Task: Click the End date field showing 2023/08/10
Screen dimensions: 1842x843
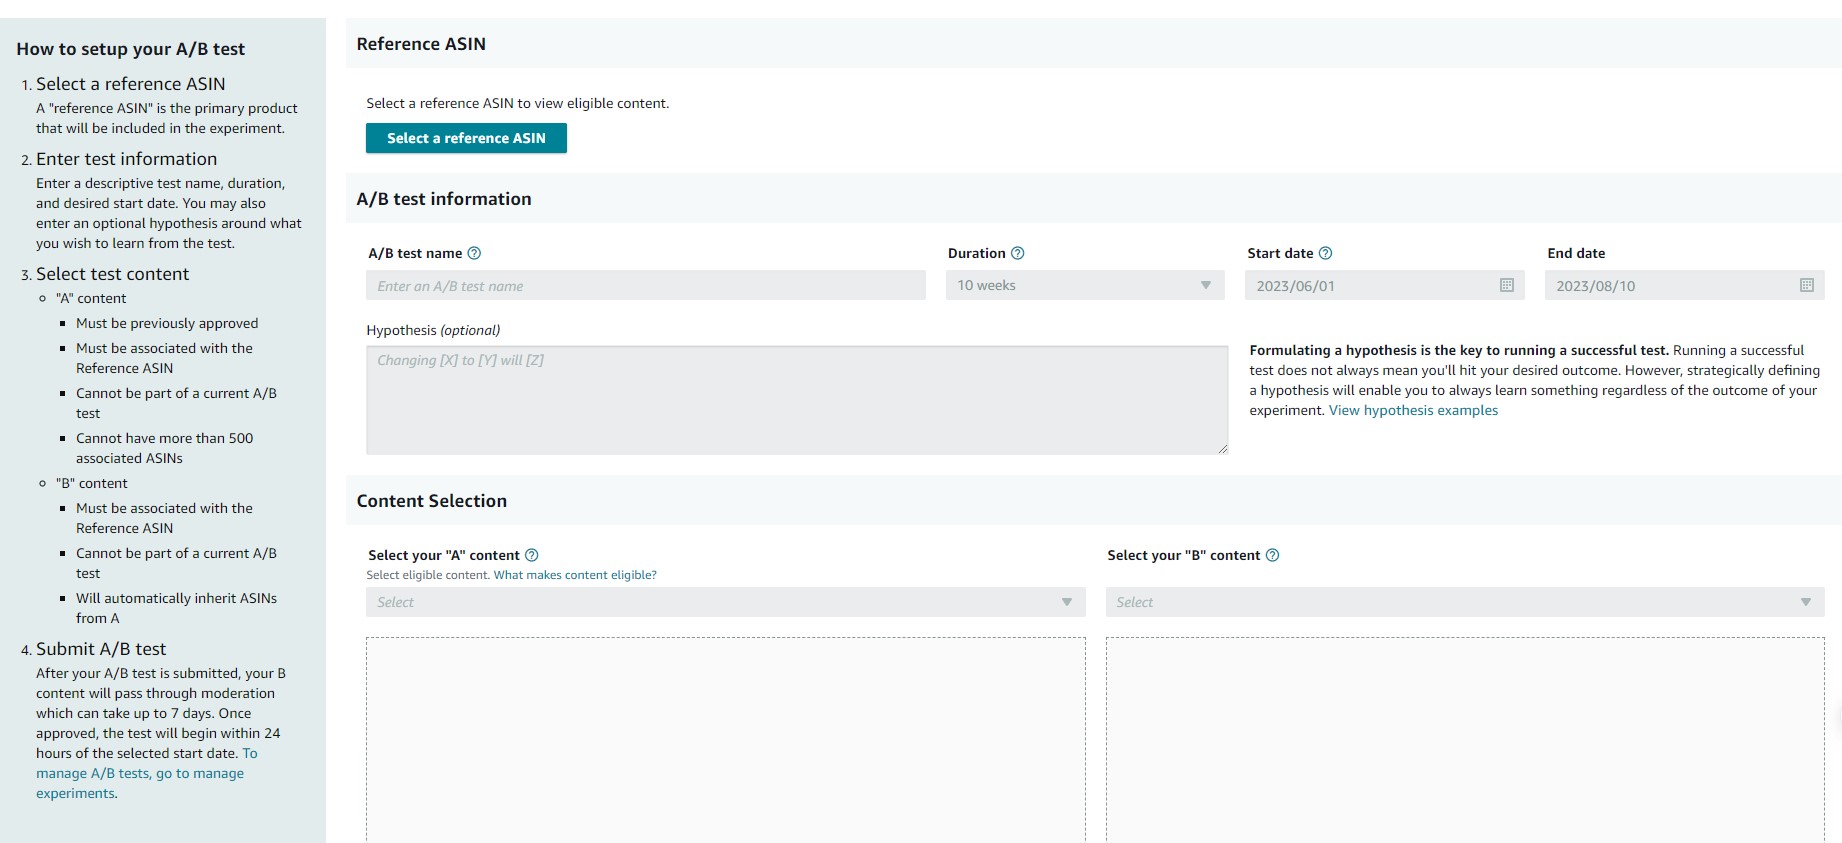Action: (1670, 286)
